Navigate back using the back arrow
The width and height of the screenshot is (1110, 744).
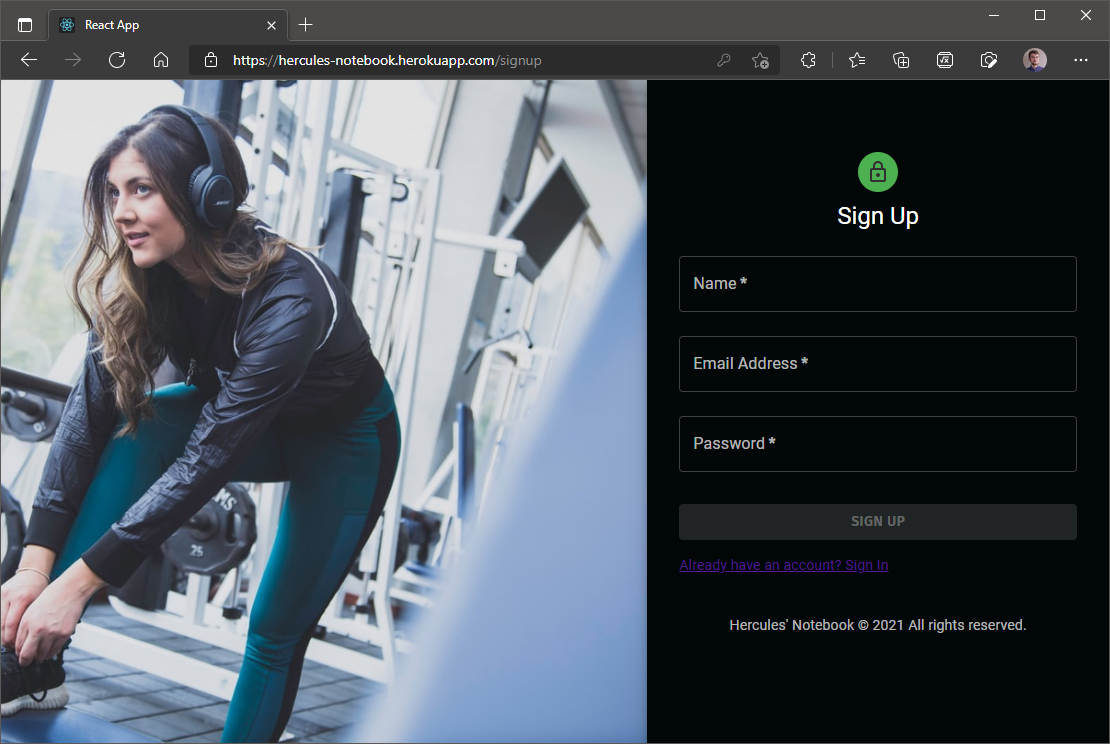coord(28,60)
